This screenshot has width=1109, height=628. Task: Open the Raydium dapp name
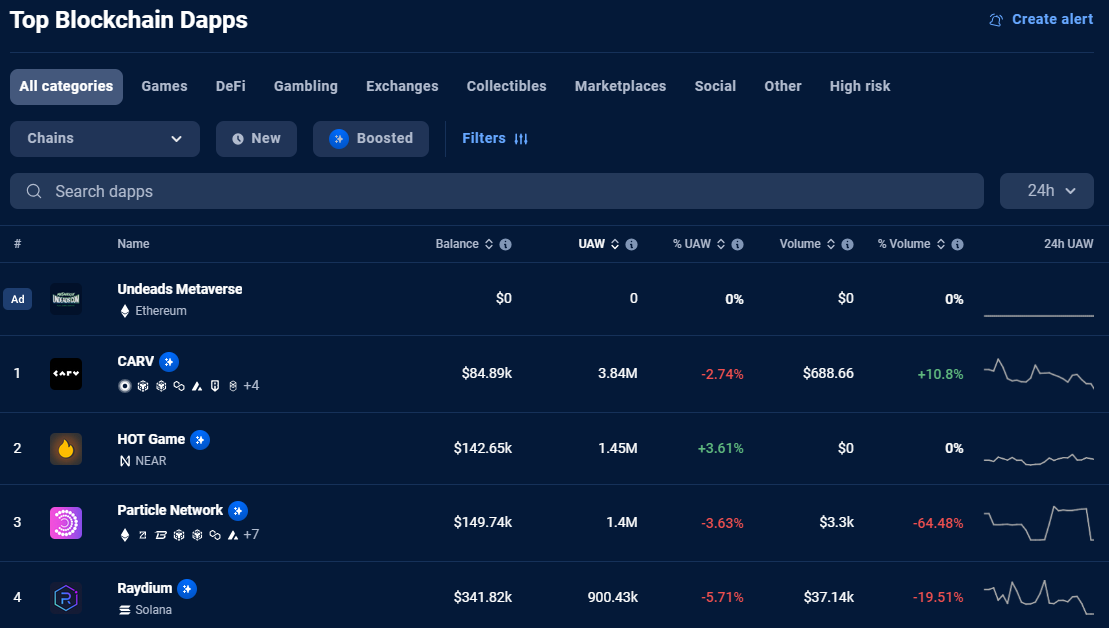[x=145, y=588]
